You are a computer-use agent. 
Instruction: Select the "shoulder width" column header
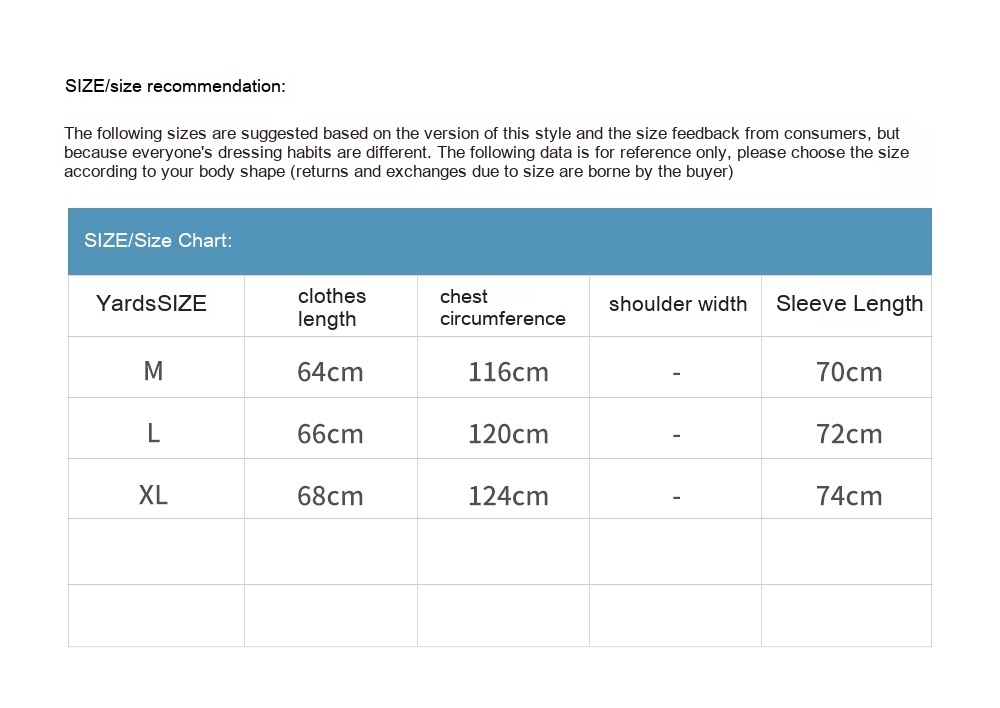(x=677, y=304)
